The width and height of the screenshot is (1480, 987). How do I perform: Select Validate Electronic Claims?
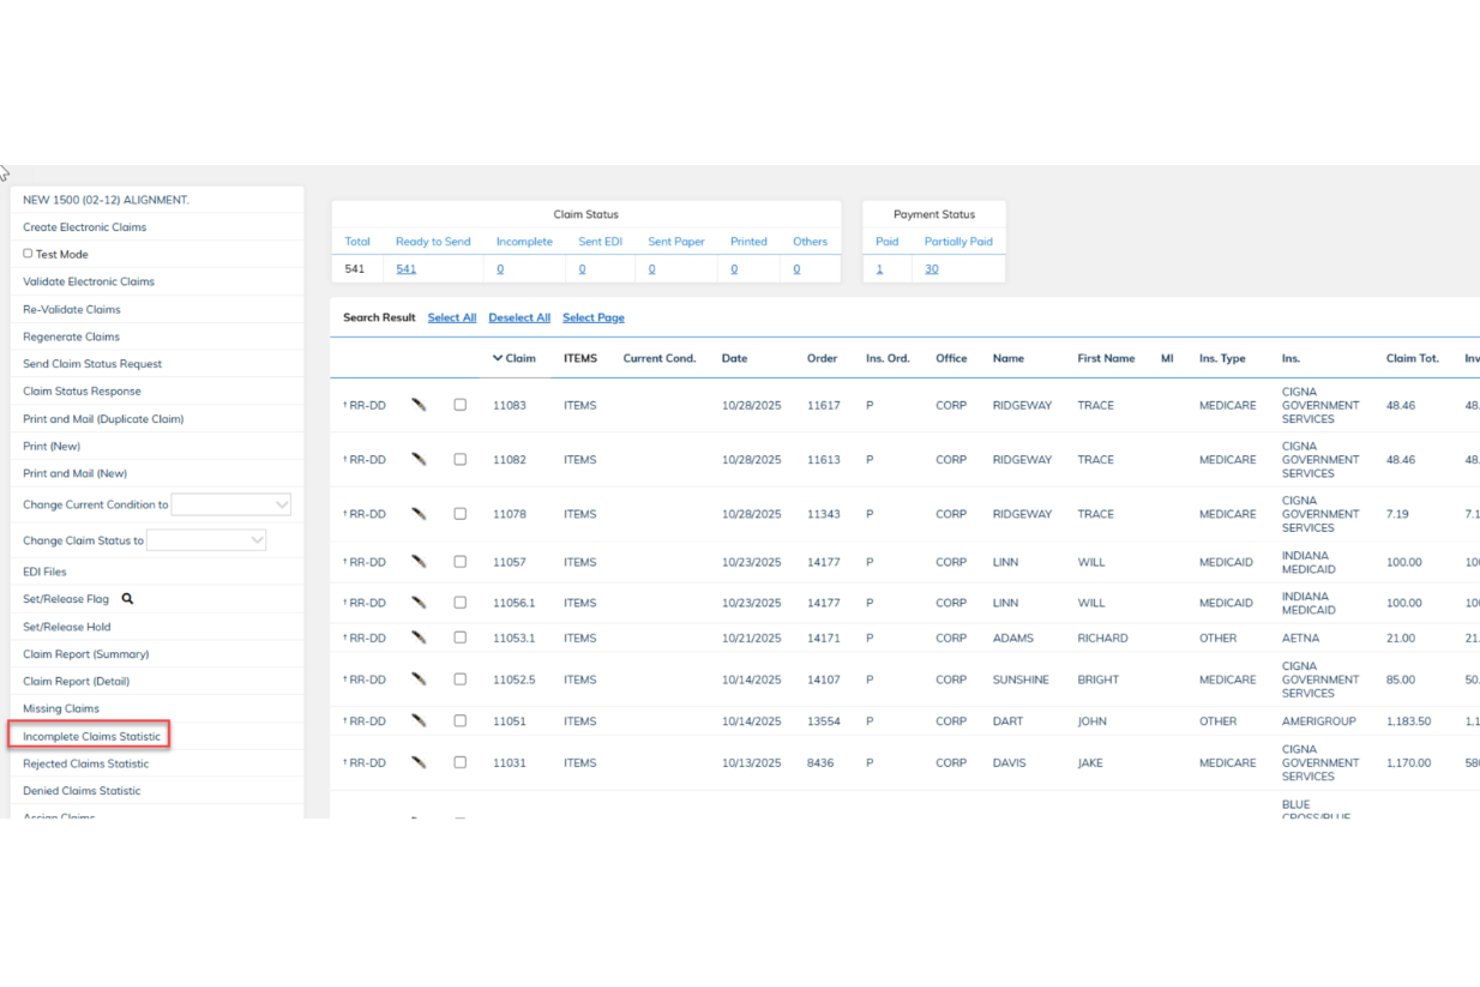(x=89, y=282)
